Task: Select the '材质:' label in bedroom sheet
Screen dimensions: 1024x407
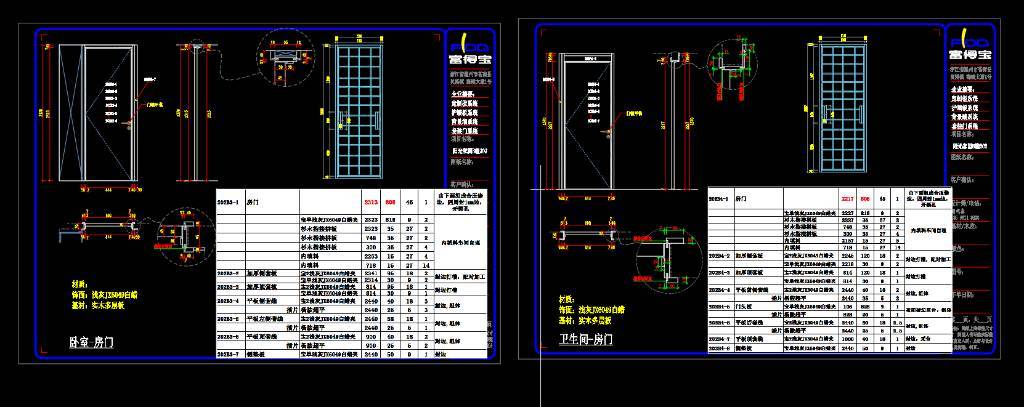Action: [x=78, y=284]
